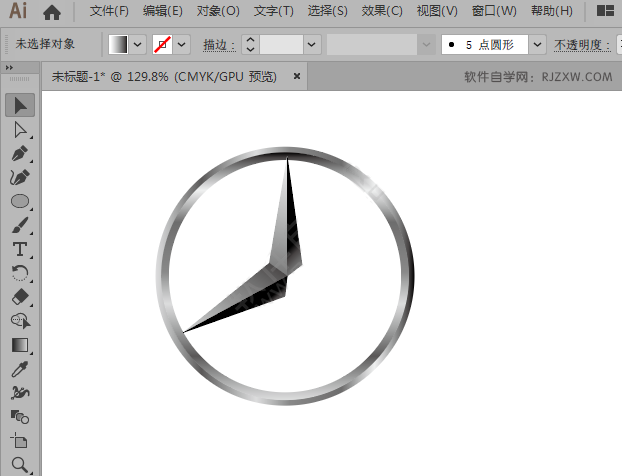Open the 效果(C) menu

(x=382, y=11)
